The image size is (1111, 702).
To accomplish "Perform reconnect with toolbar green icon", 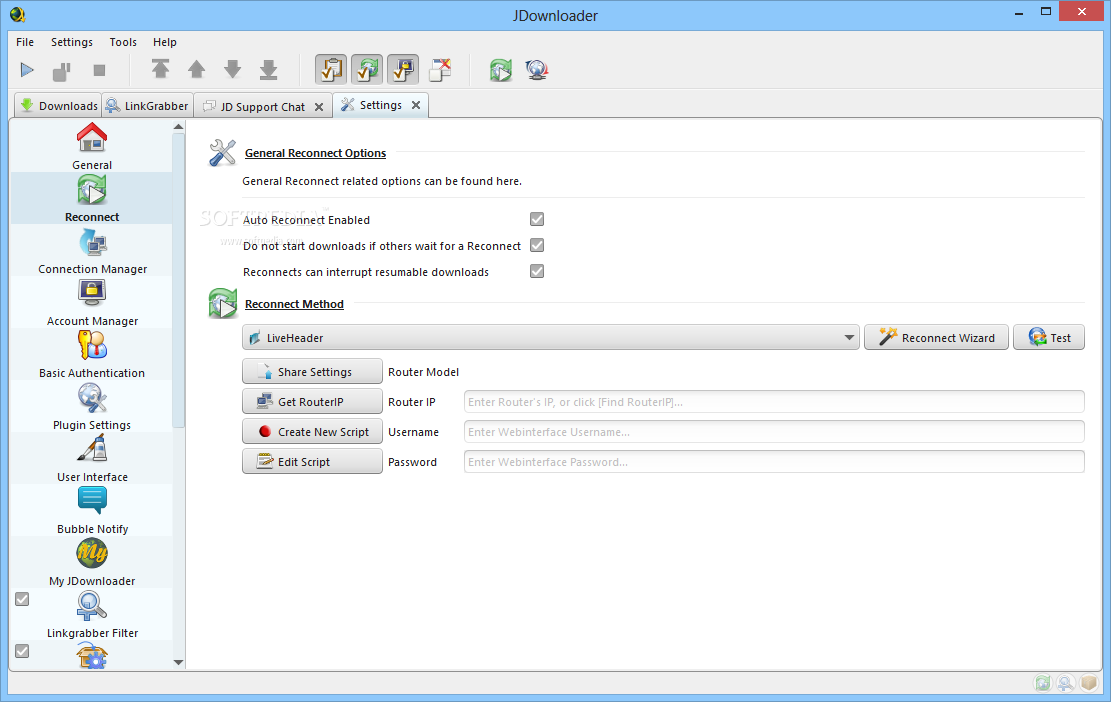I will (x=501, y=69).
